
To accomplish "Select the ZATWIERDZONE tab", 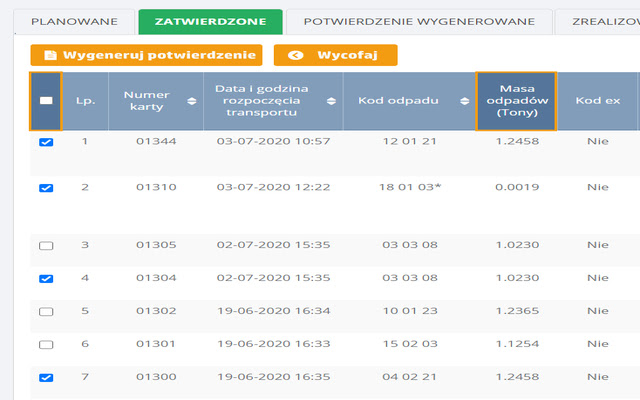I will pyautogui.click(x=211, y=22).
